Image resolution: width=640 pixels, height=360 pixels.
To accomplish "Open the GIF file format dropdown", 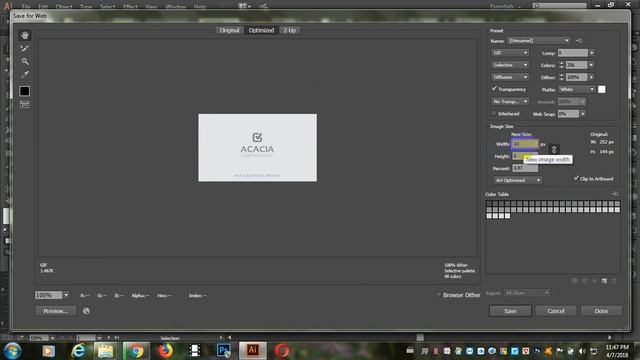I will 510,53.
